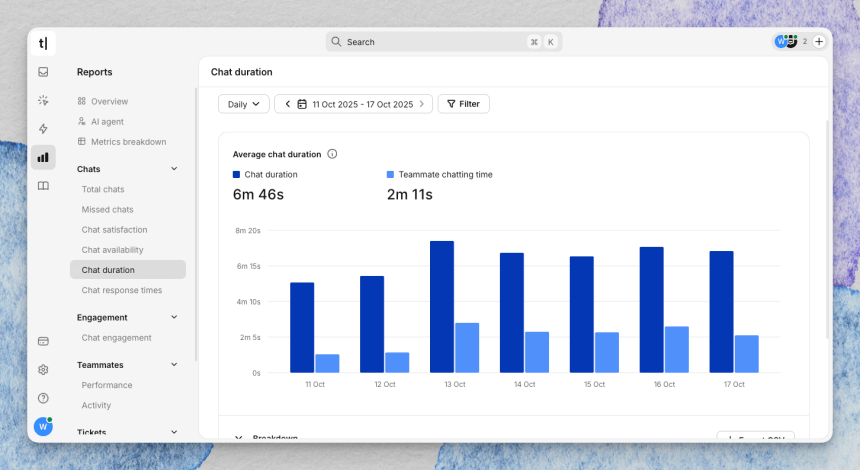
Task: Open the Overview report
Action: point(109,101)
